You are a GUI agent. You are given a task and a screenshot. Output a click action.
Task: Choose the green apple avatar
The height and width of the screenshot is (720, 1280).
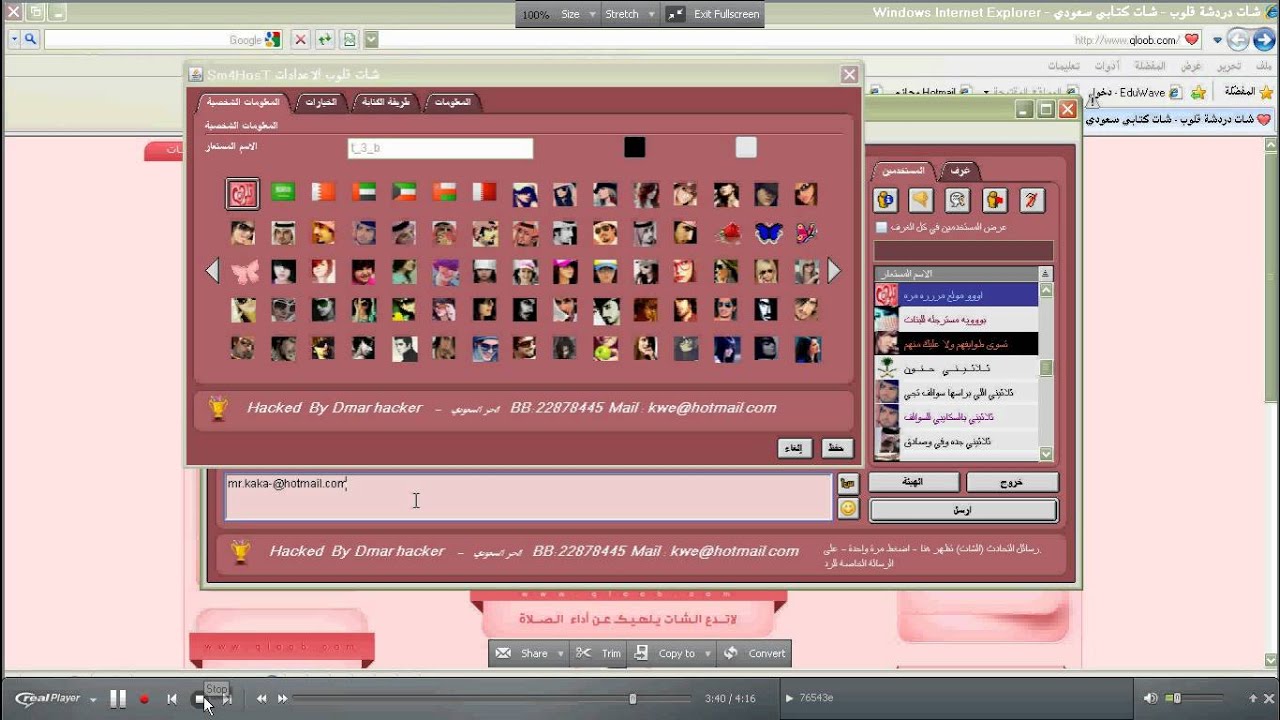coord(606,348)
